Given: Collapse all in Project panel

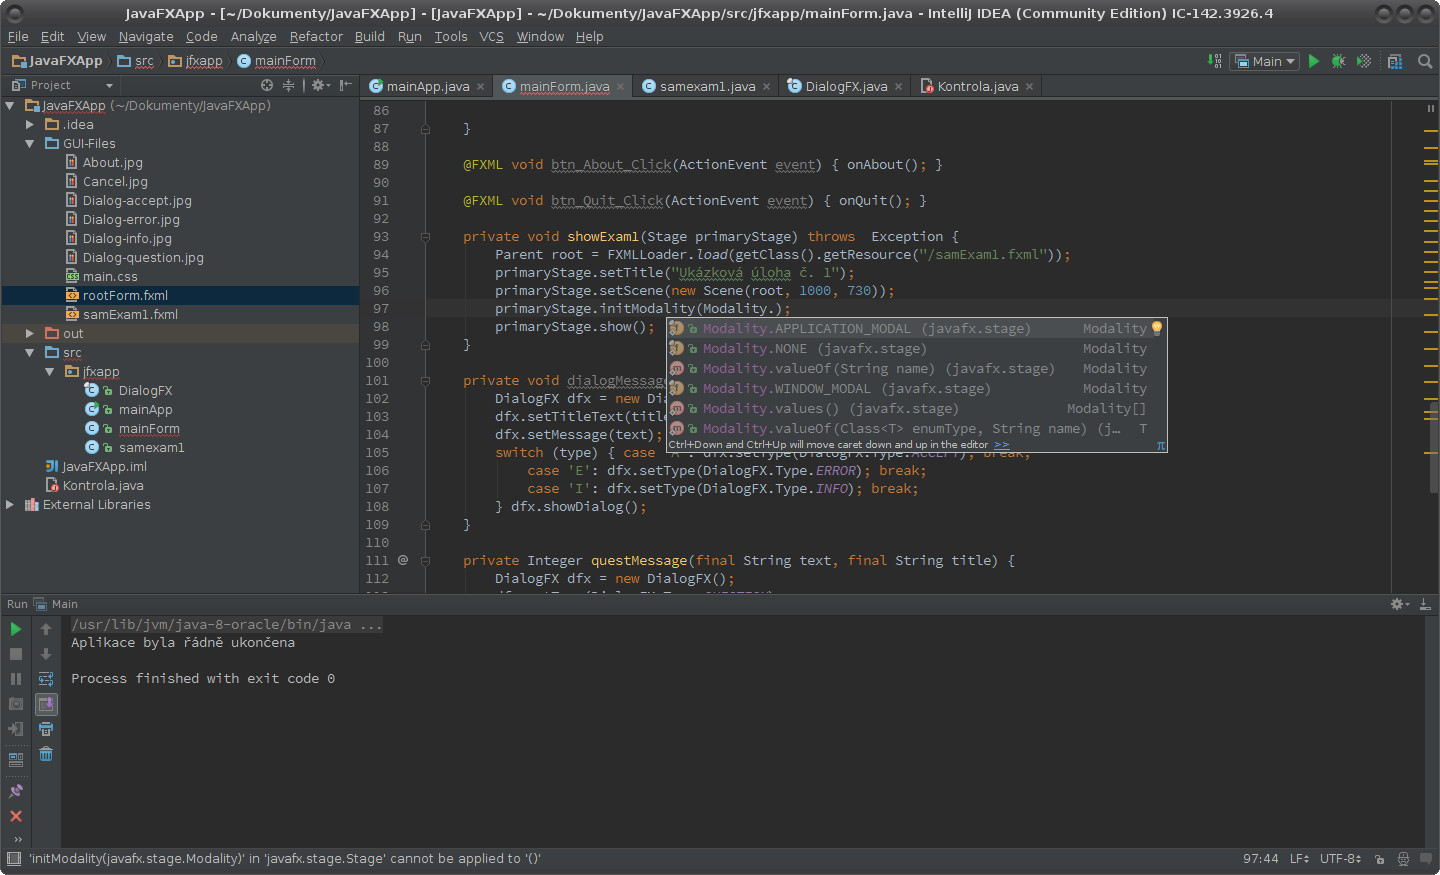Looking at the screenshot, I should [x=289, y=85].
